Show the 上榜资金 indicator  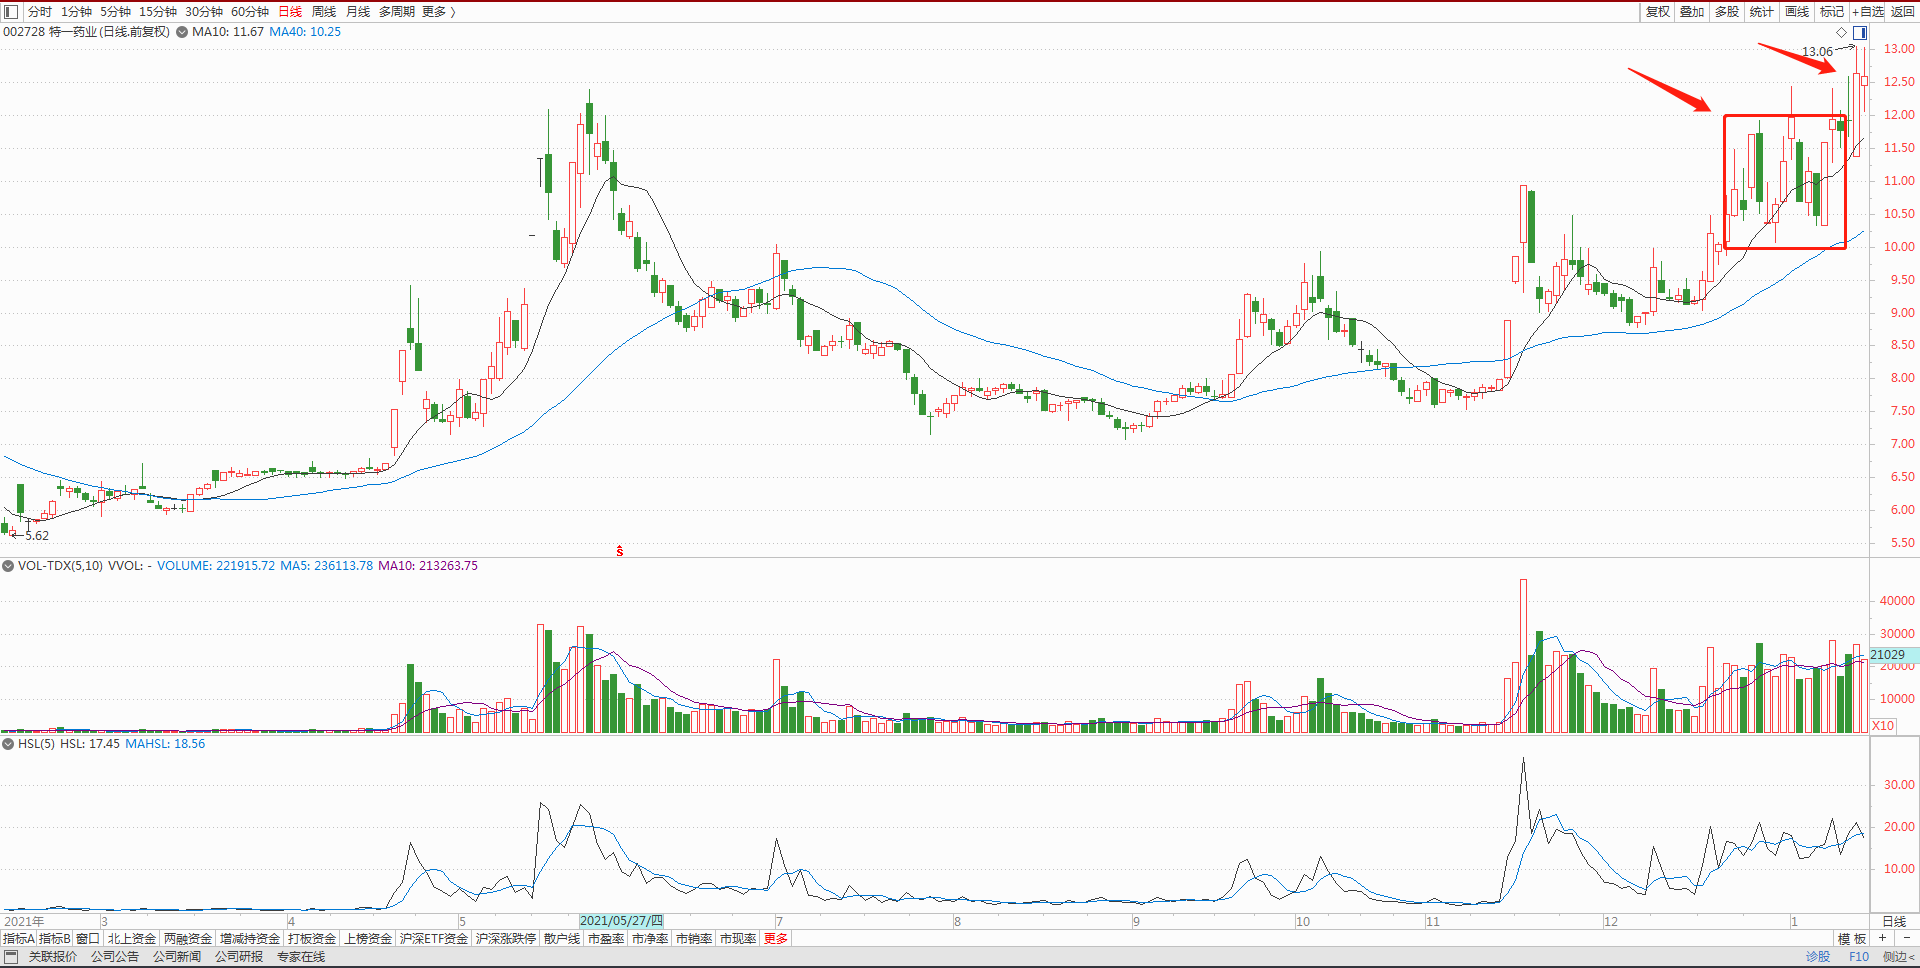368,939
